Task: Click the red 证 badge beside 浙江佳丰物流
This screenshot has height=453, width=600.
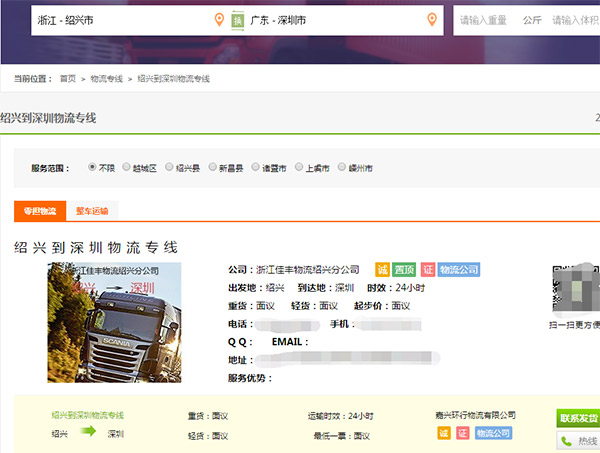Action: pyautogui.click(x=428, y=270)
